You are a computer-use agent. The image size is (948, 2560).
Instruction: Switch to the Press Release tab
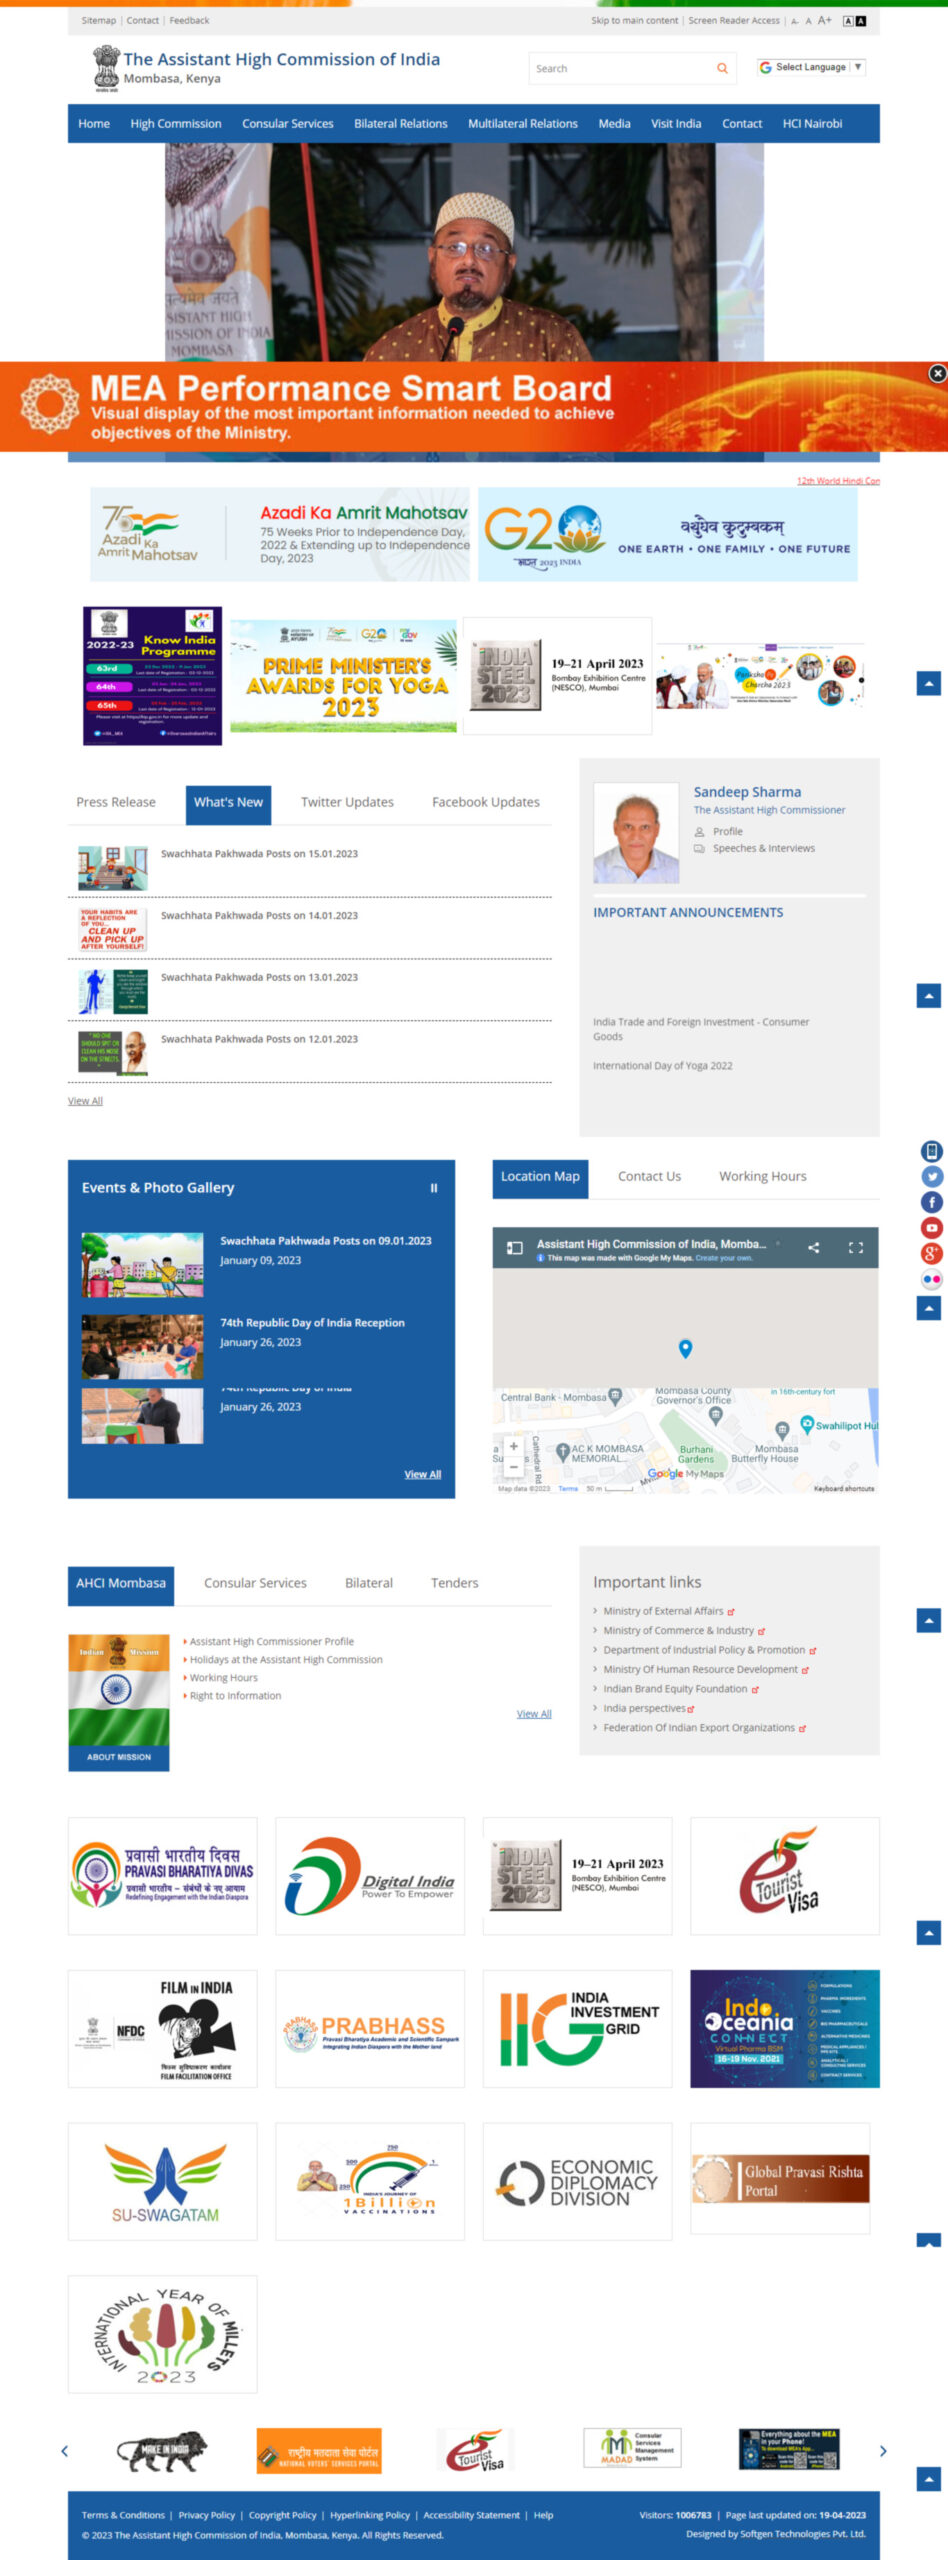(116, 802)
